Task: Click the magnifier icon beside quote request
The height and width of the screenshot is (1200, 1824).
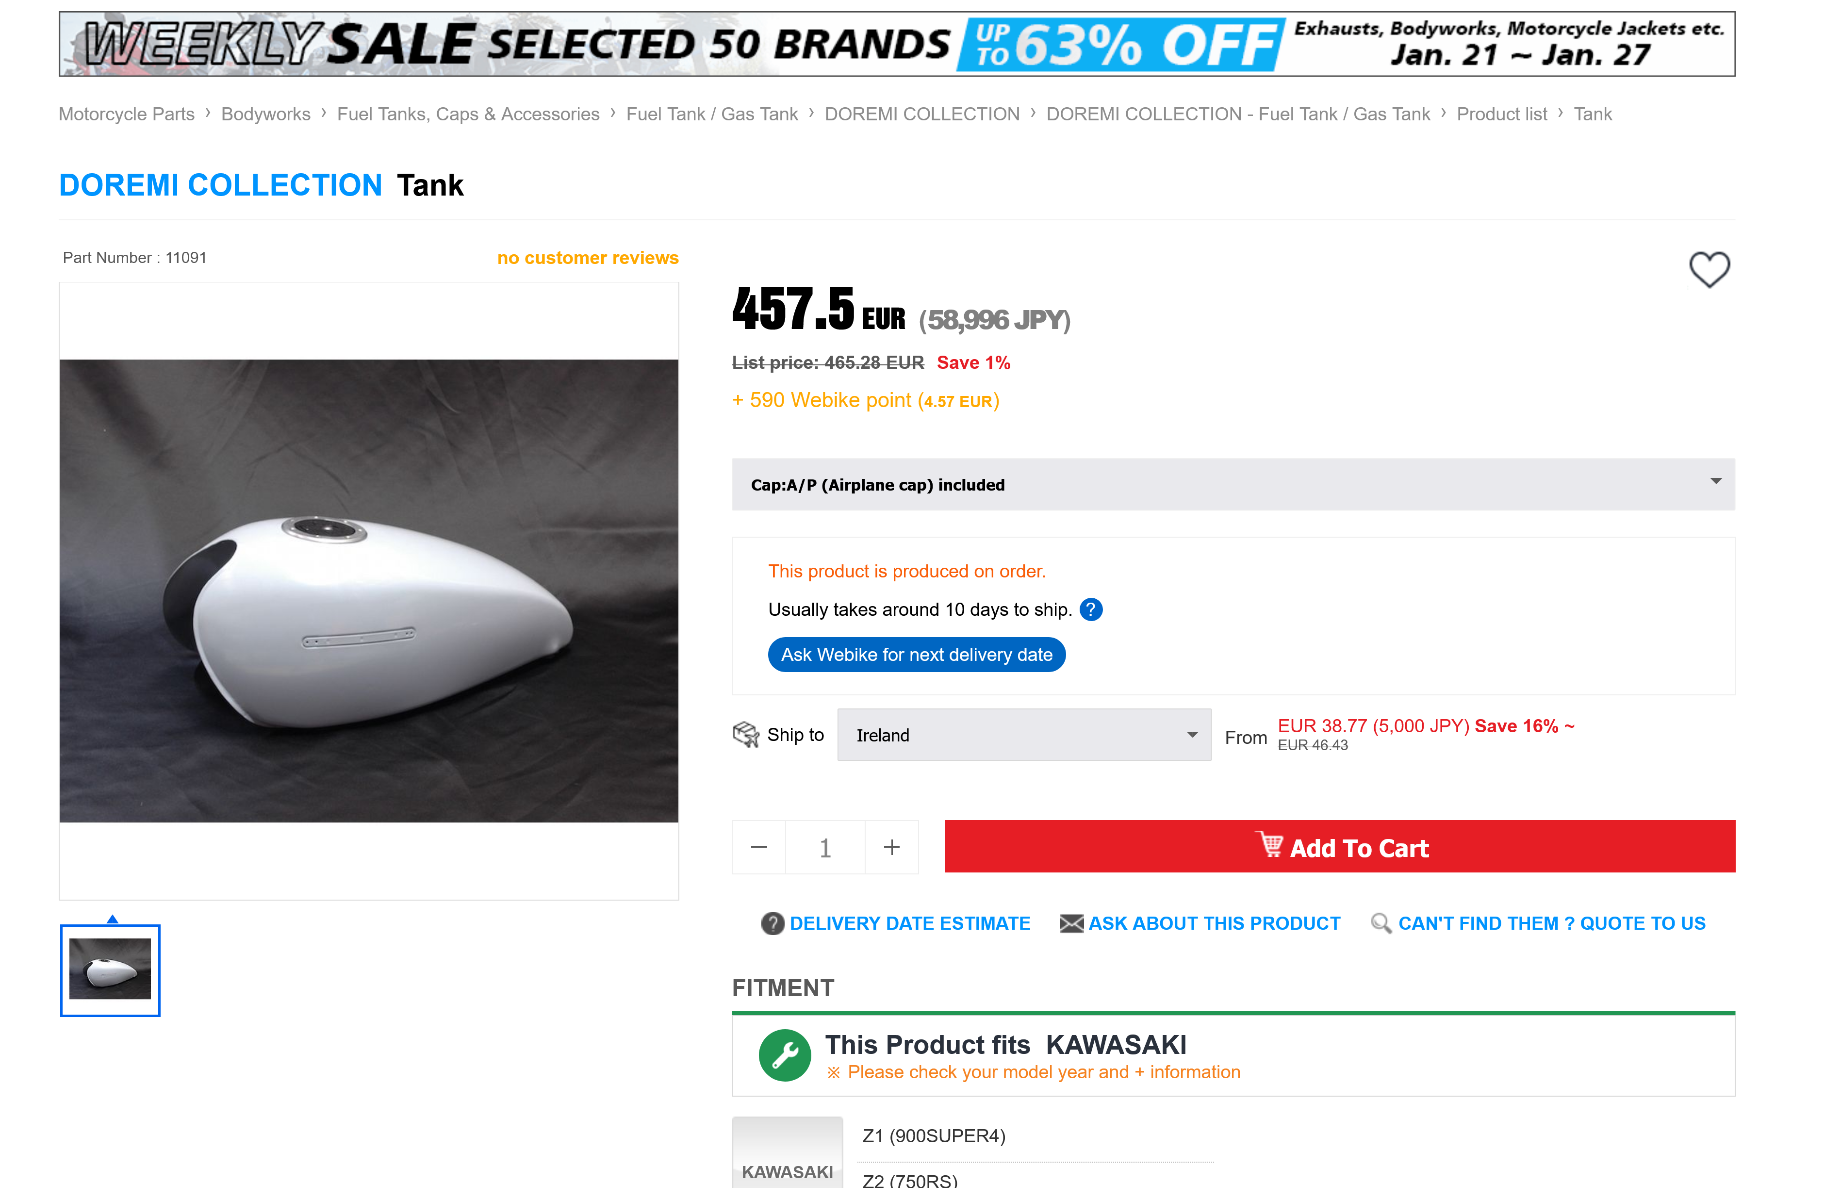Action: (x=1381, y=924)
